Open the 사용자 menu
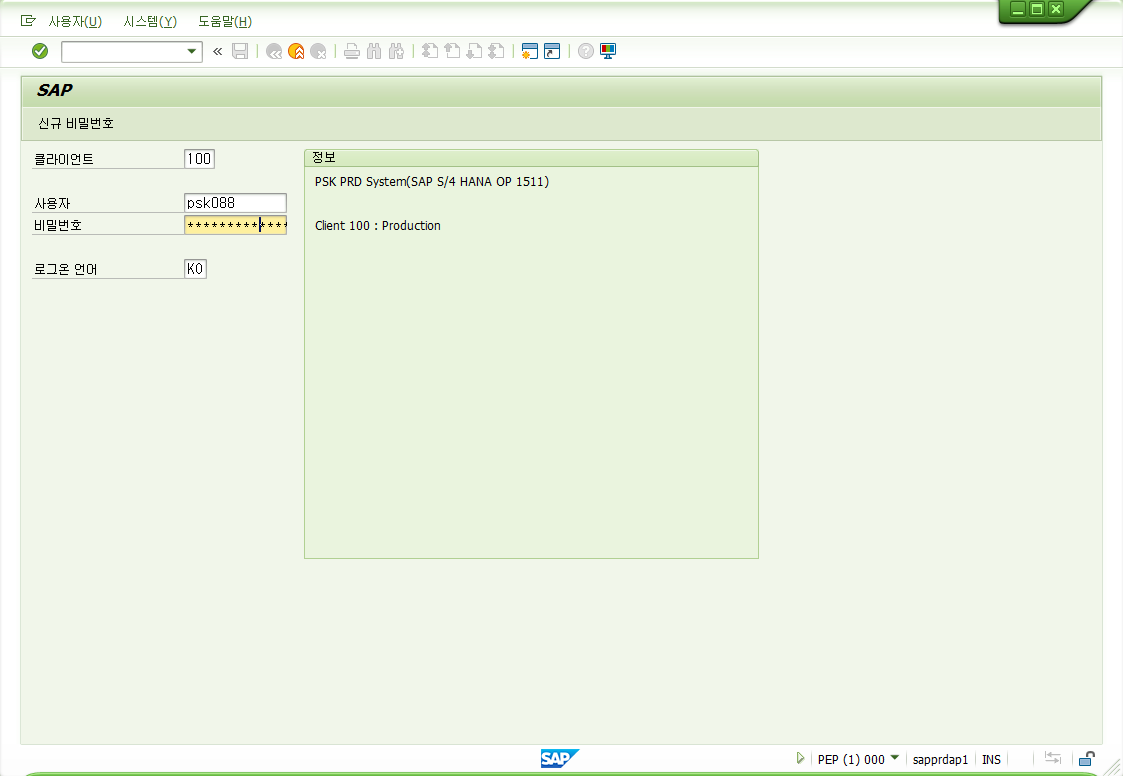Image resolution: width=1123 pixels, height=776 pixels. (x=75, y=21)
